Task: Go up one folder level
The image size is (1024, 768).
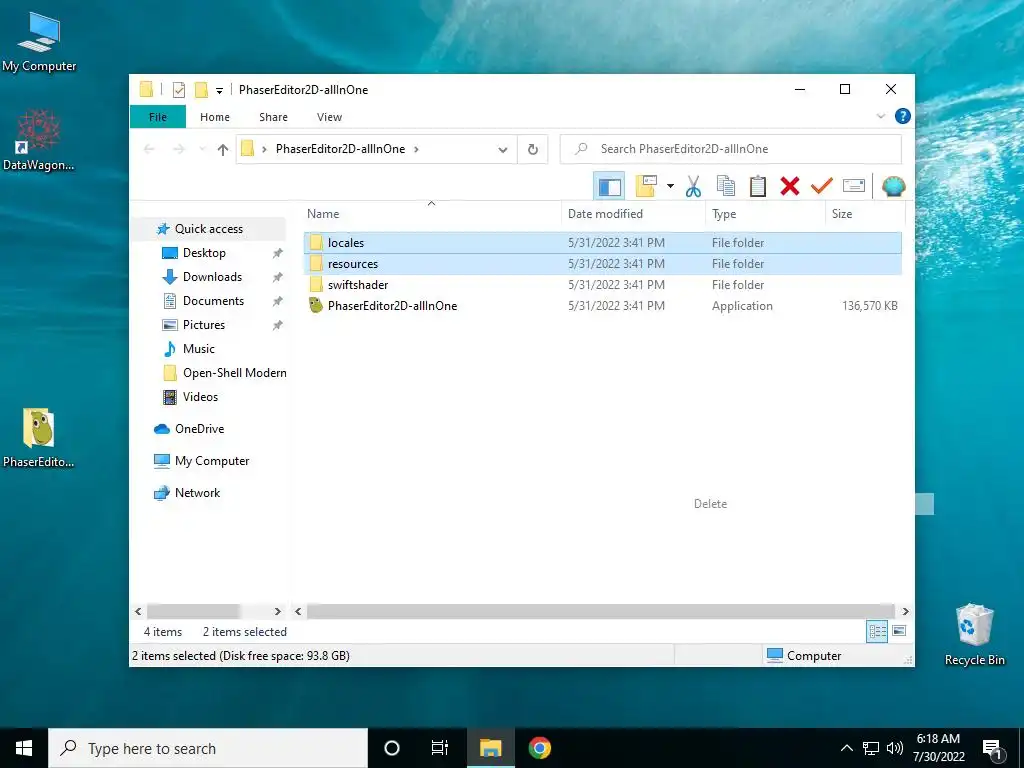Action: coord(223,150)
